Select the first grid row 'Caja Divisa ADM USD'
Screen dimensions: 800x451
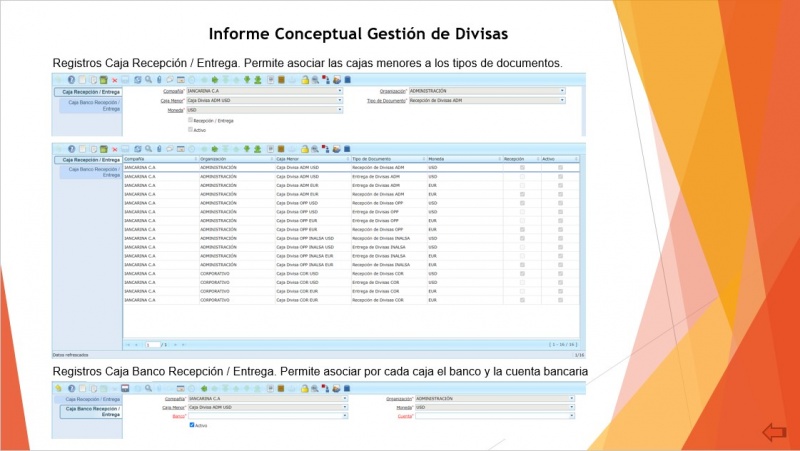(x=300, y=167)
